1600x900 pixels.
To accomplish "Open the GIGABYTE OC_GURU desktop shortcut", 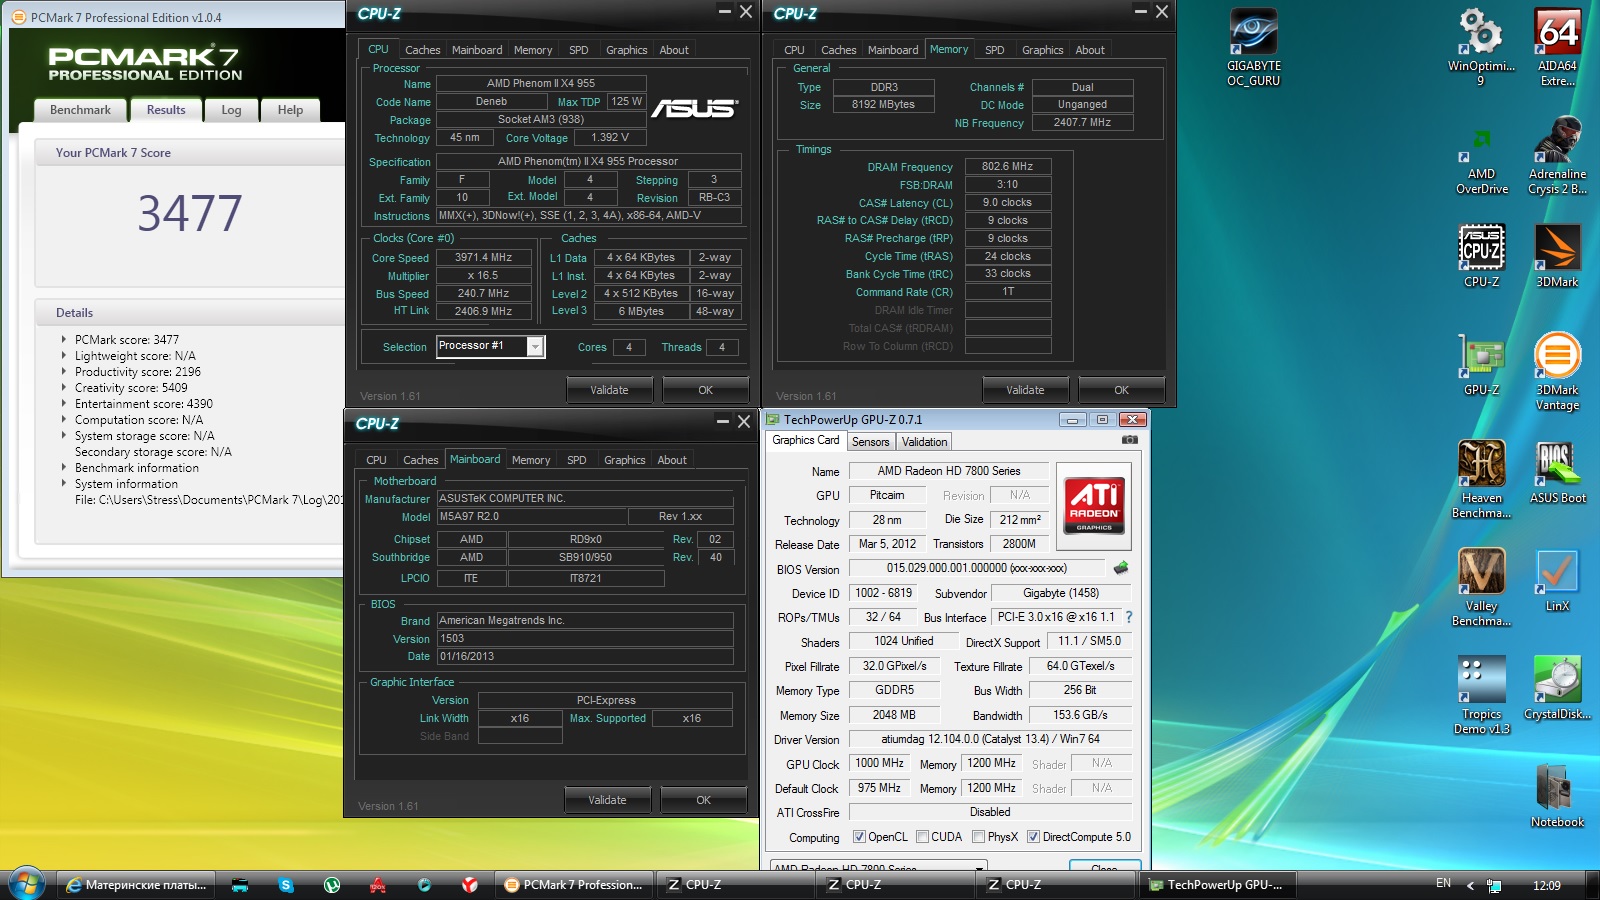I will pos(1253,48).
